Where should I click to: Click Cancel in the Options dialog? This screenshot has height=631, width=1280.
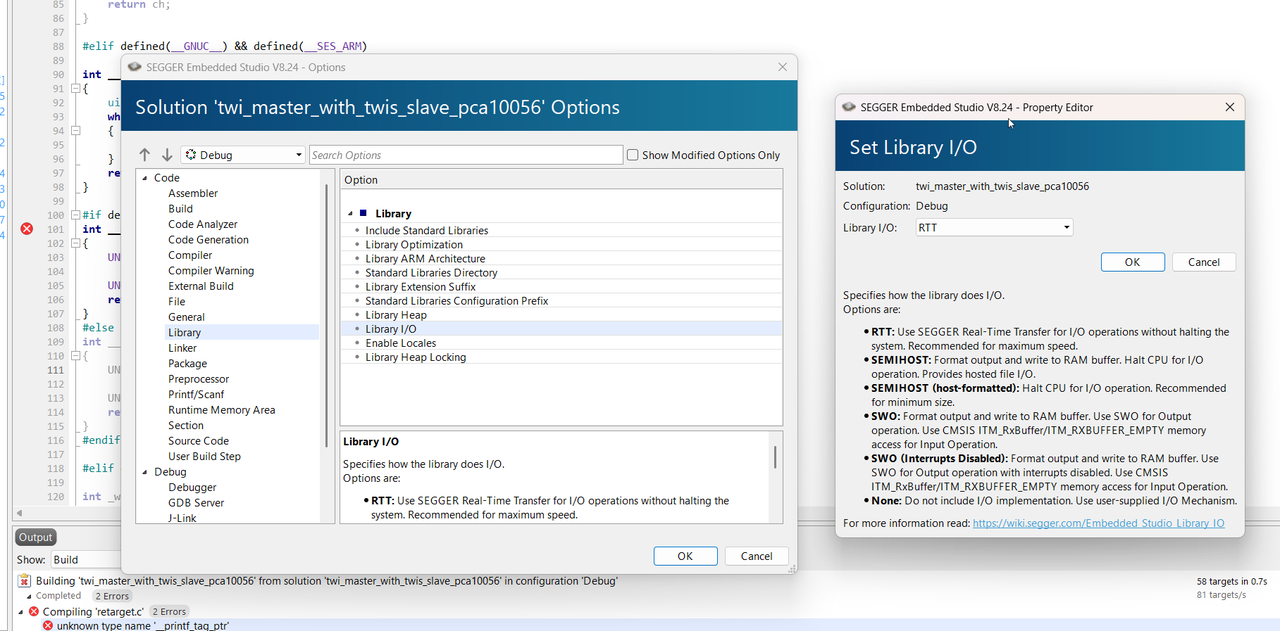756,556
